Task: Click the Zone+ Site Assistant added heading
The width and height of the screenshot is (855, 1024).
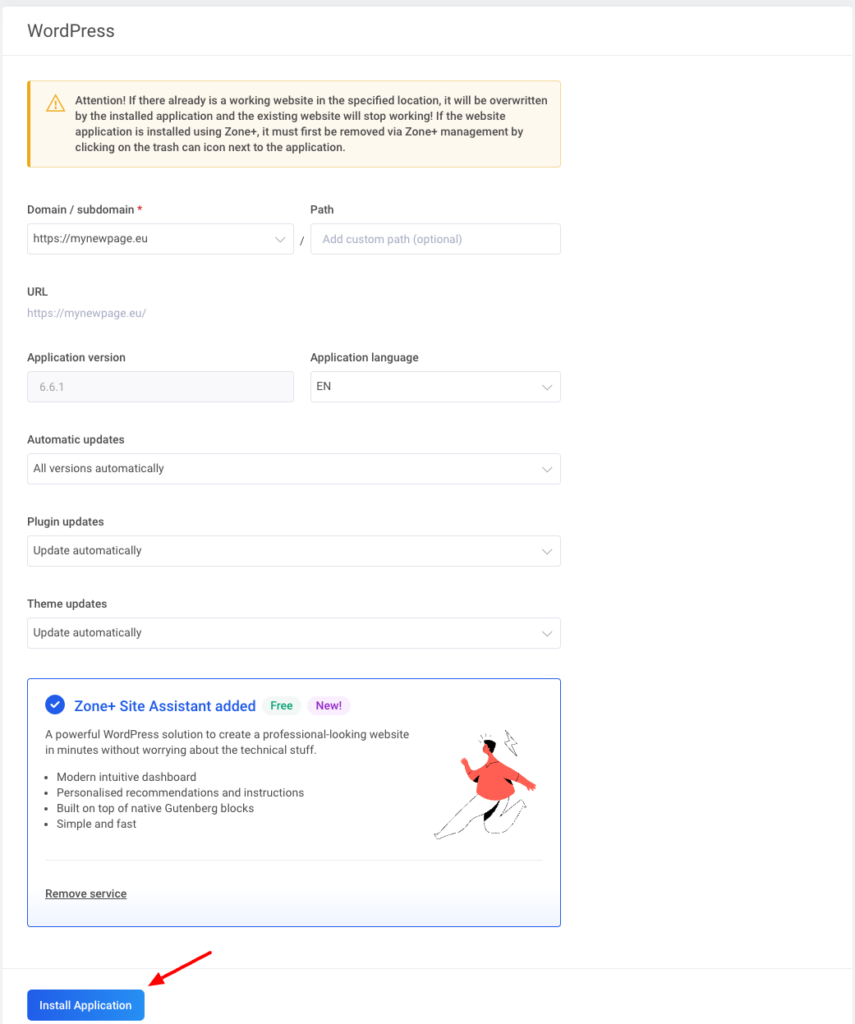Action: point(165,706)
